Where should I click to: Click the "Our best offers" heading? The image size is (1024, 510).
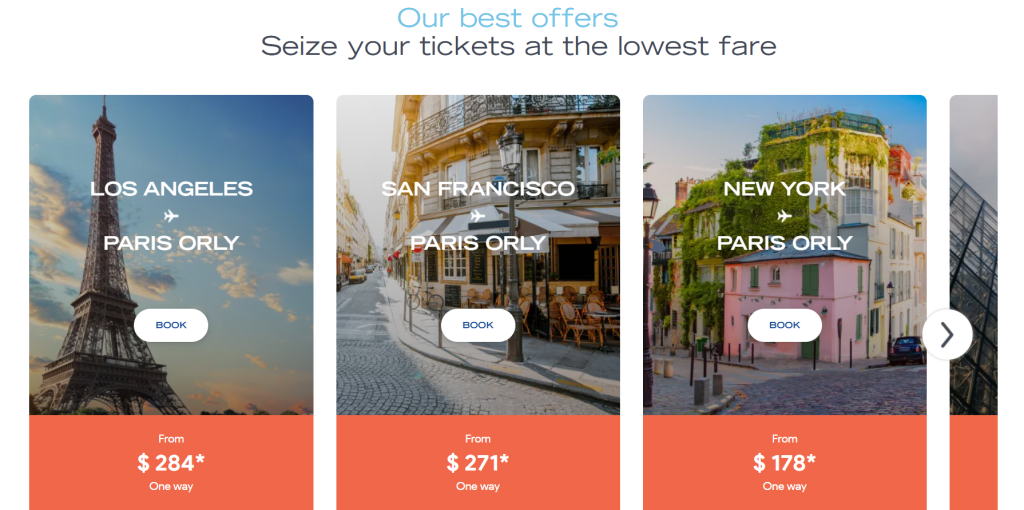[508, 18]
